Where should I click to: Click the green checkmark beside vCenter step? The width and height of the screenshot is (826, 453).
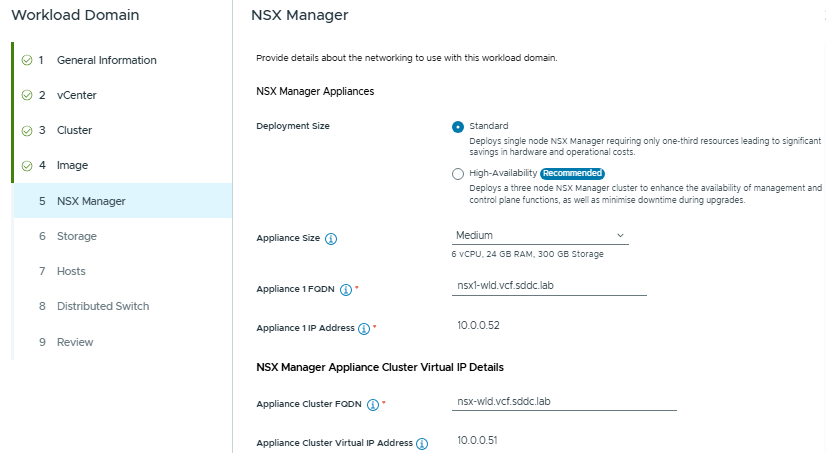tap(26, 95)
